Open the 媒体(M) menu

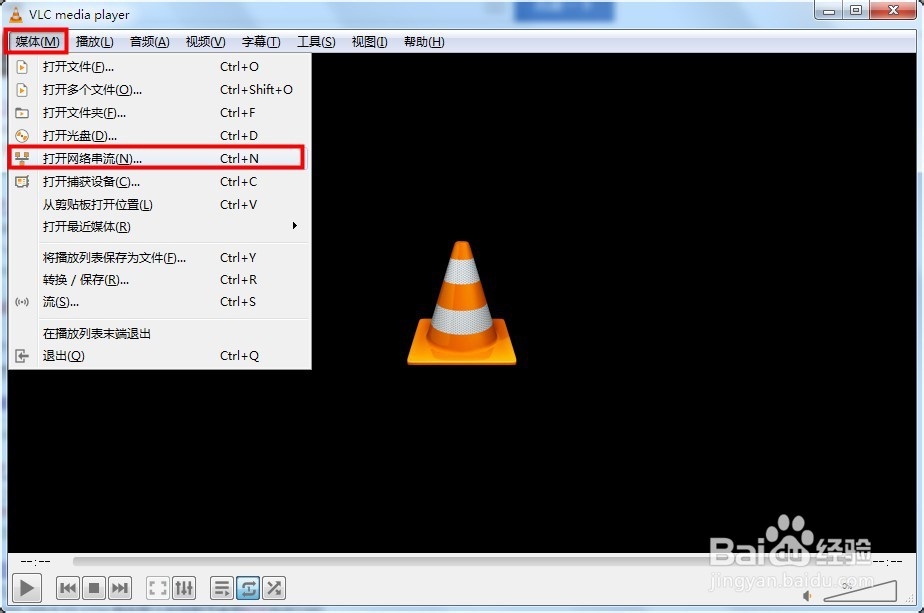coord(37,42)
